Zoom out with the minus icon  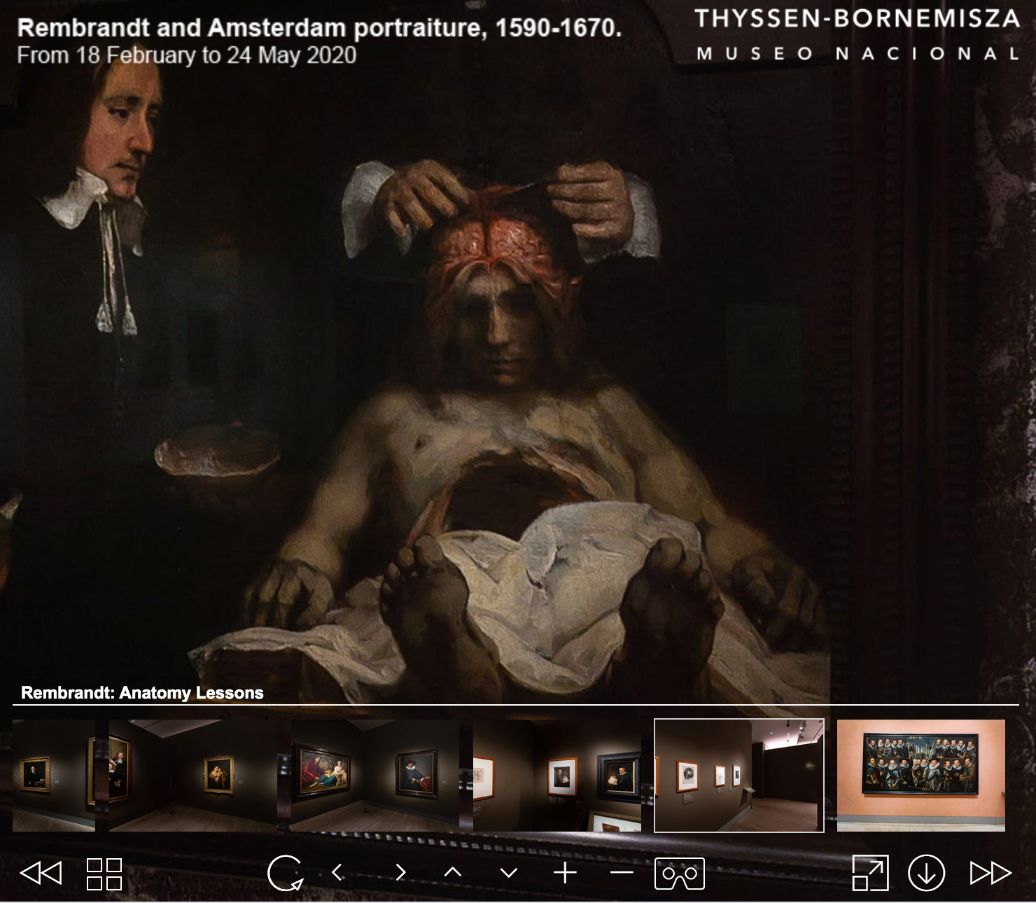[x=621, y=873]
